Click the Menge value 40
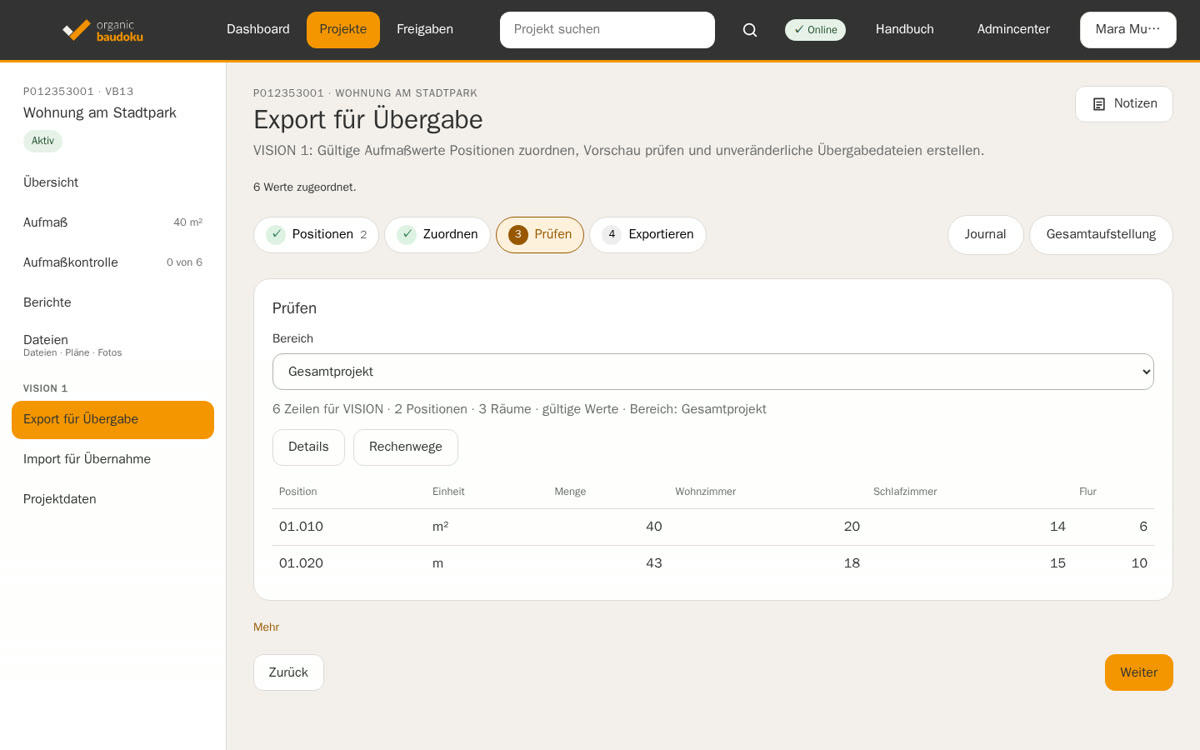 coord(654,527)
